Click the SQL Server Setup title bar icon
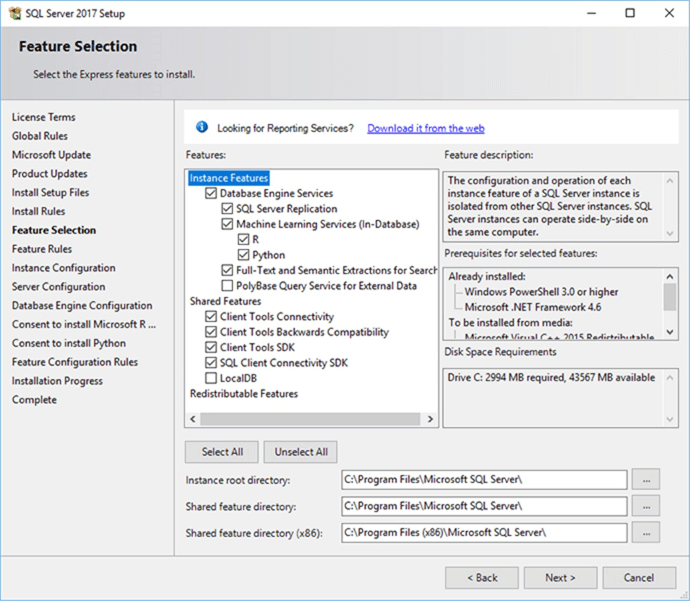The height and width of the screenshot is (601, 690). 17,14
